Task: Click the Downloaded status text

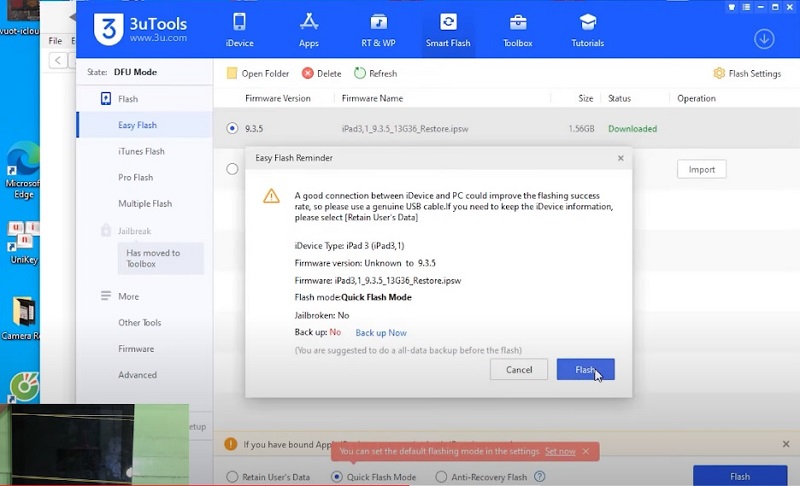Action: pyautogui.click(x=632, y=129)
